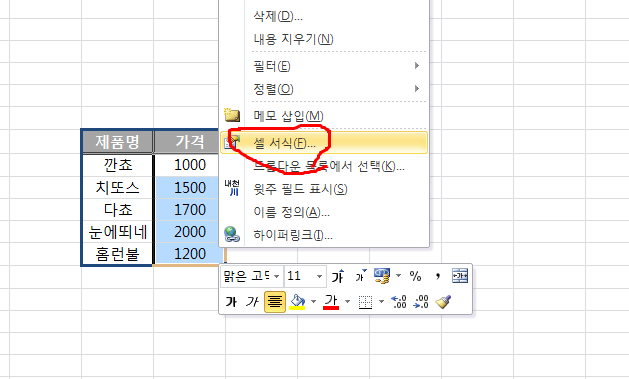The image size is (629, 379).
Task: Decrease font size in mini toolbar
Action: click(x=361, y=276)
